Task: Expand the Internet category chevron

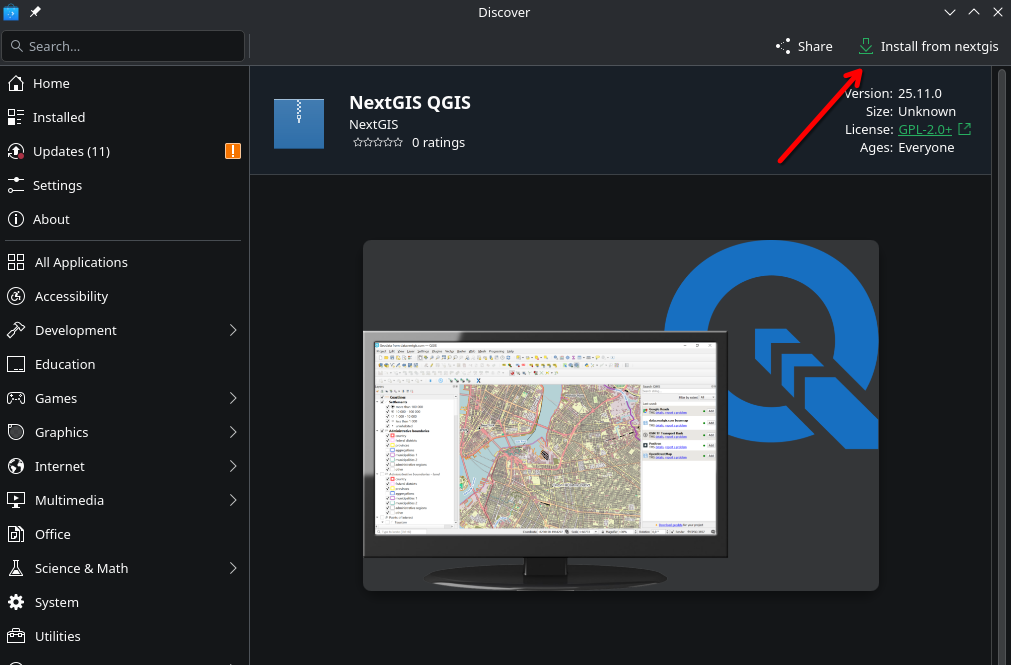Action: coord(233,467)
